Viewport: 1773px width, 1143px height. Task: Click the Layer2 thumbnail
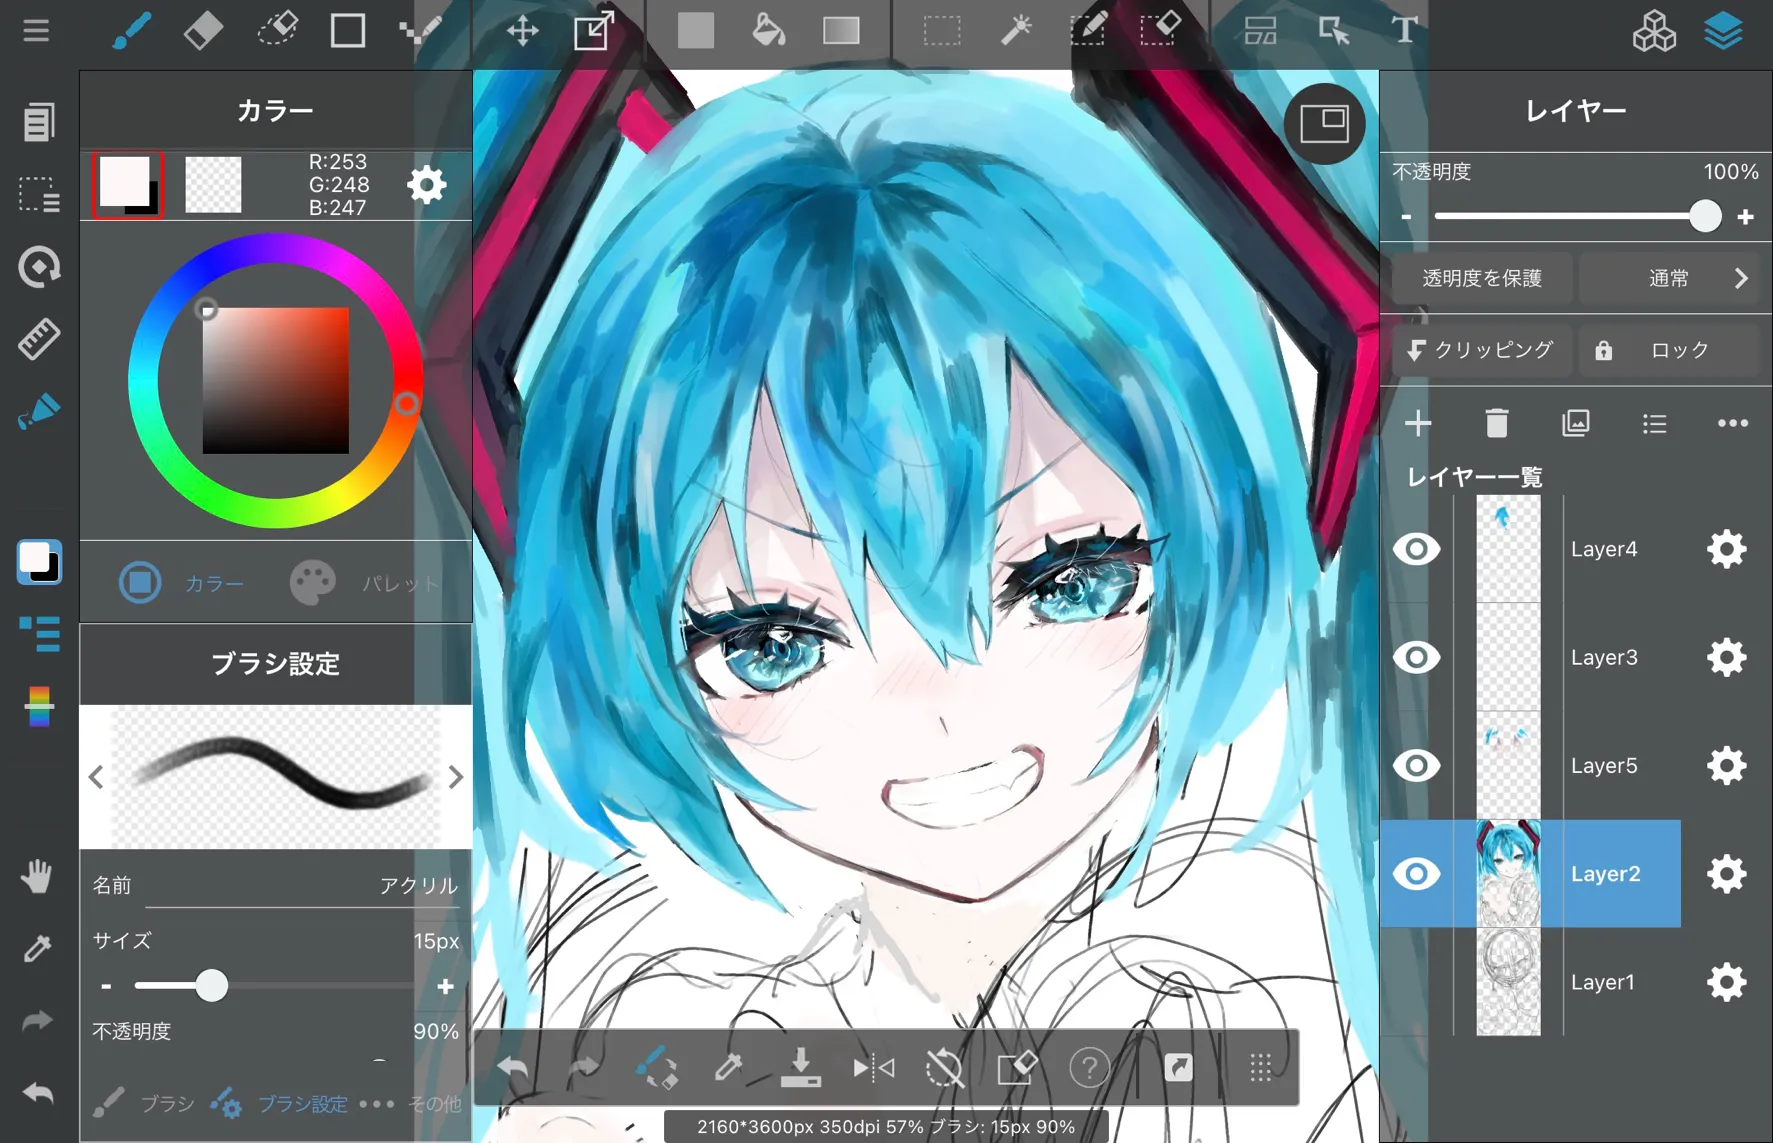pos(1508,874)
